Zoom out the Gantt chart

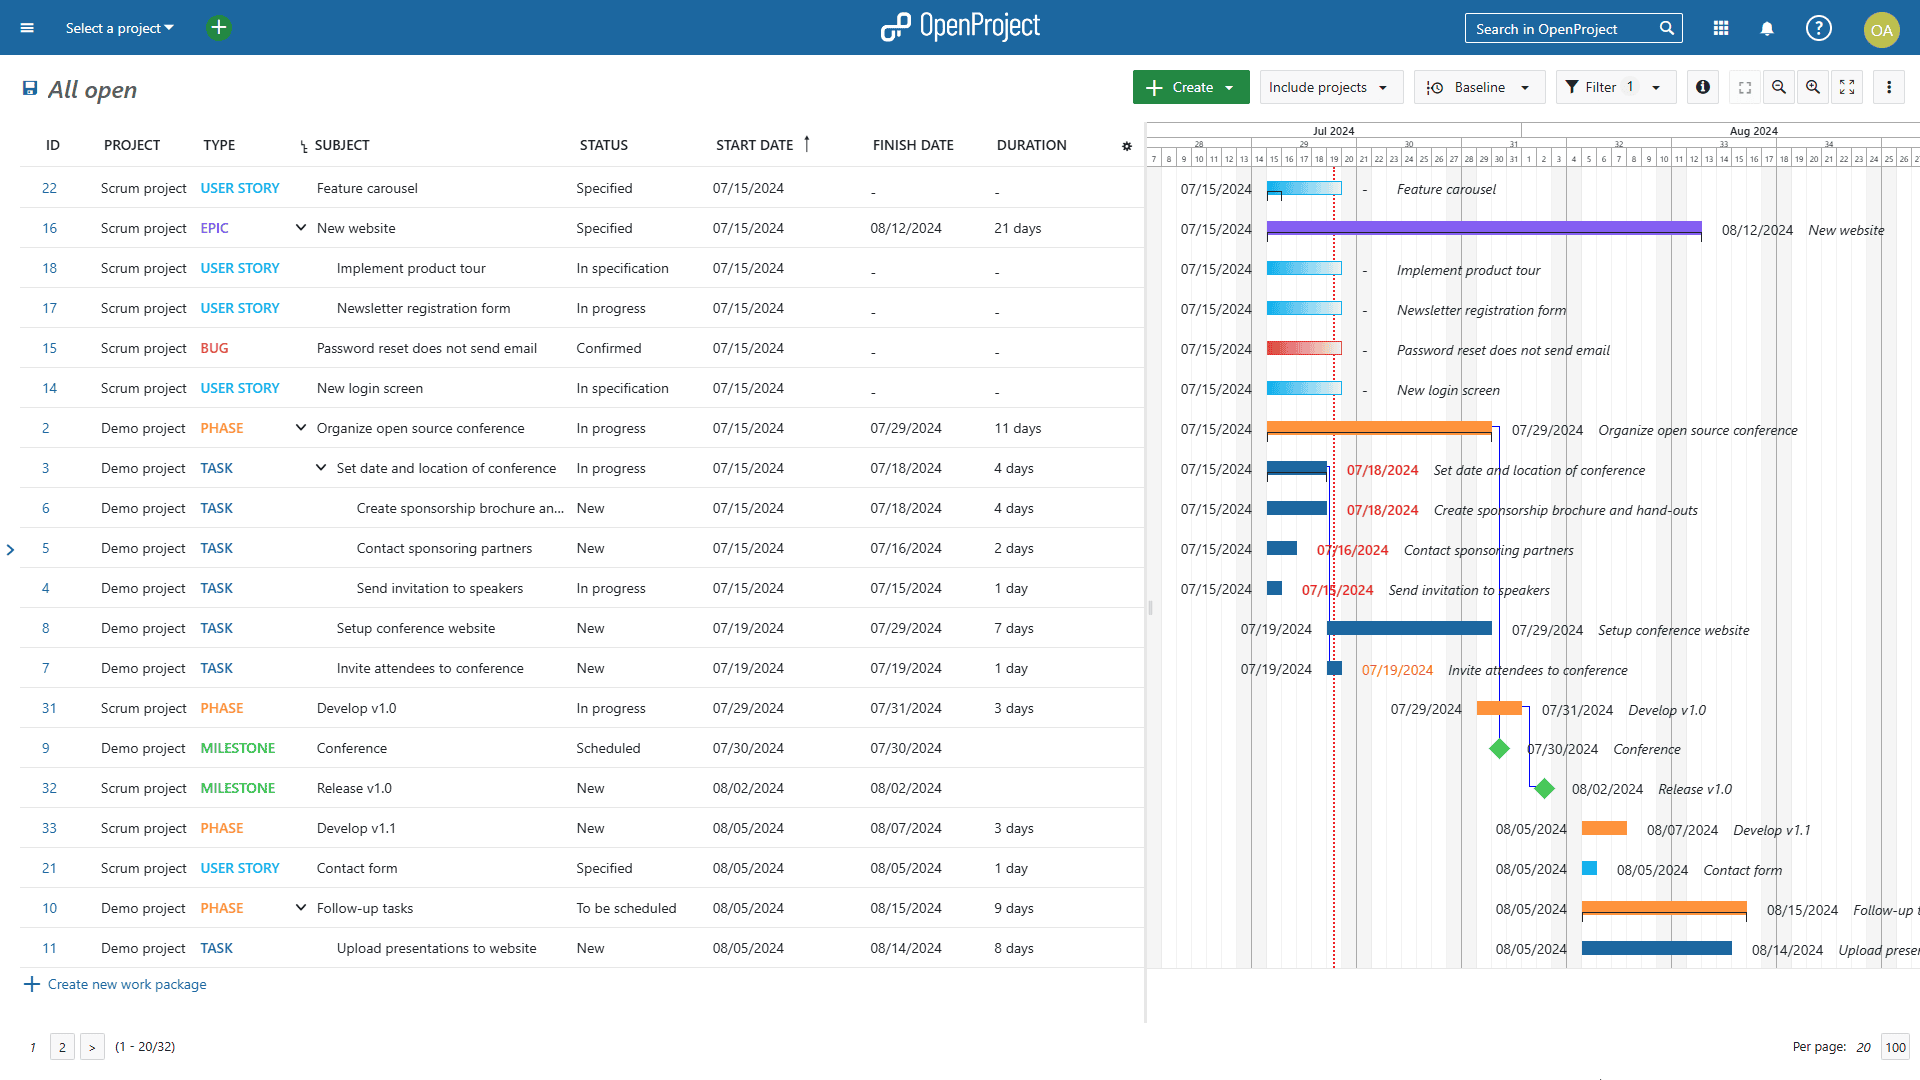tap(1779, 87)
